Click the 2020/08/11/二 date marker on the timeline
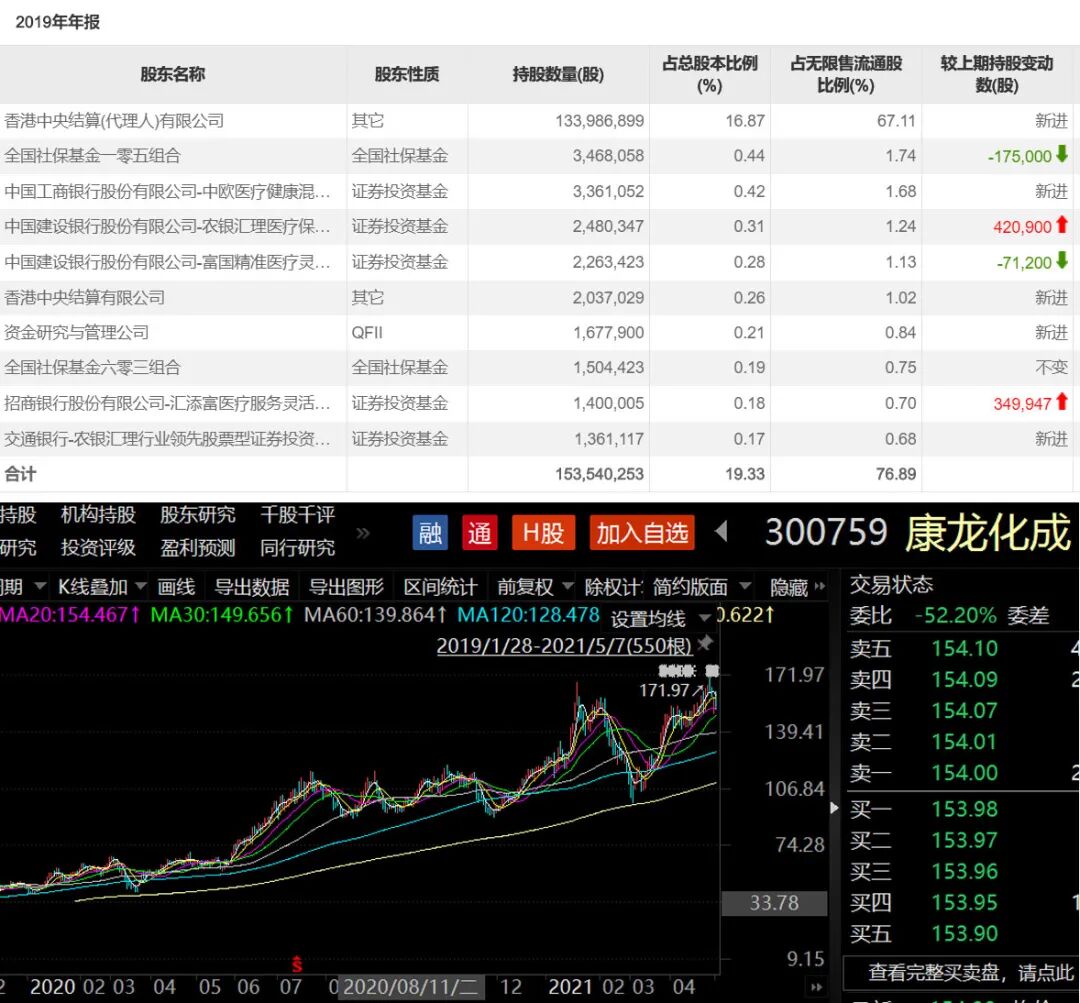The width and height of the screenshot is (1080, 1003). tap(411, 986)
